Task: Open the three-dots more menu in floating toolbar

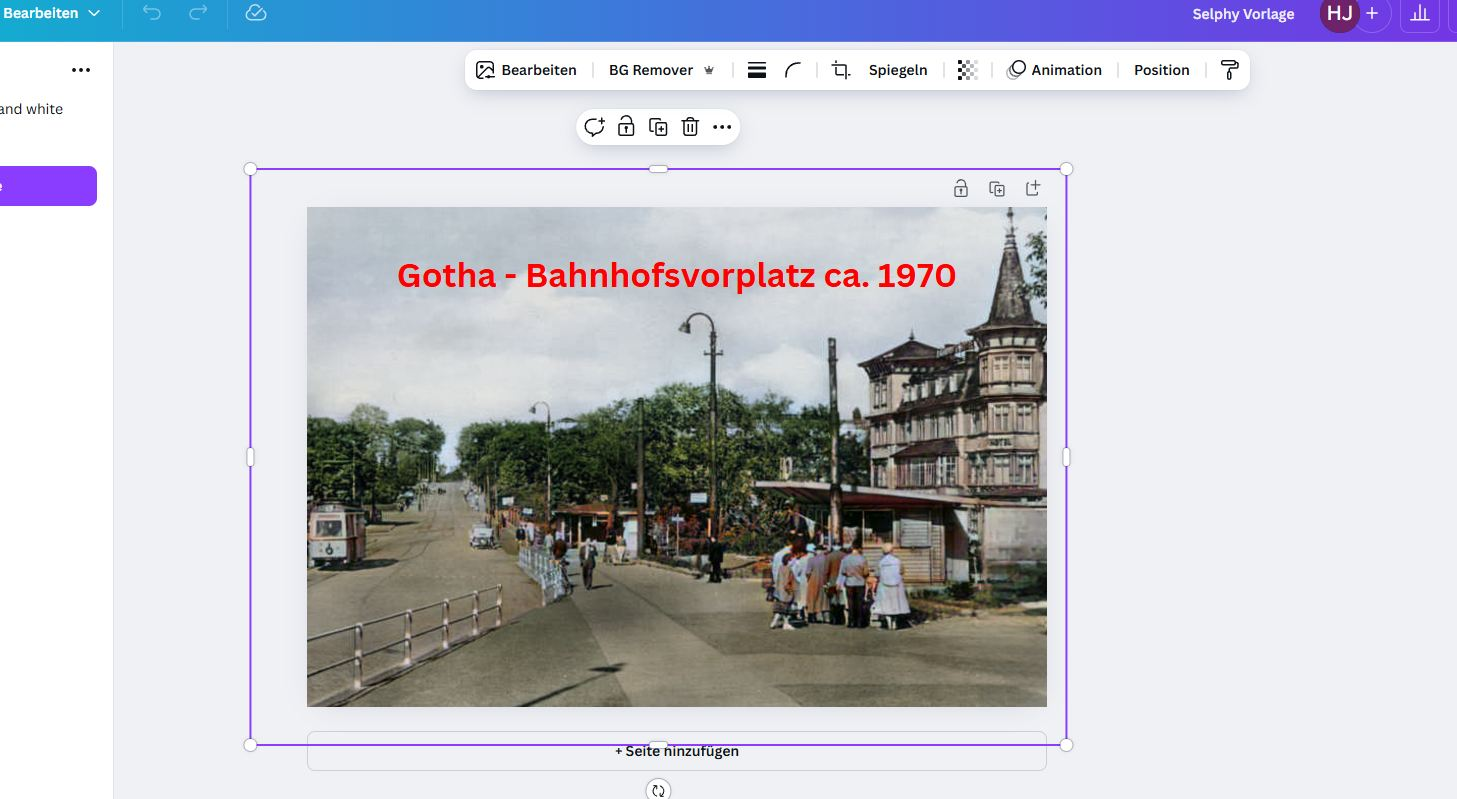Action: [x=722, y=127]
